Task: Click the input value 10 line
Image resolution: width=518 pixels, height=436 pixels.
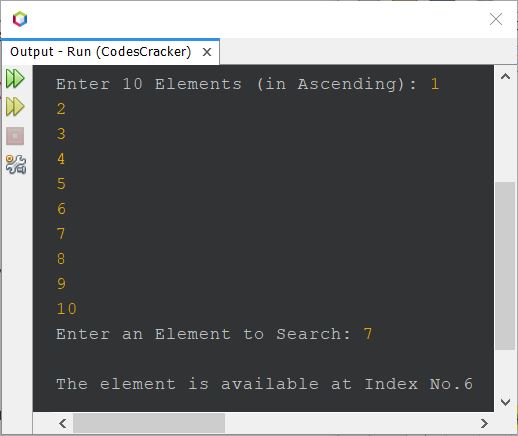Action: pos(67,309)
